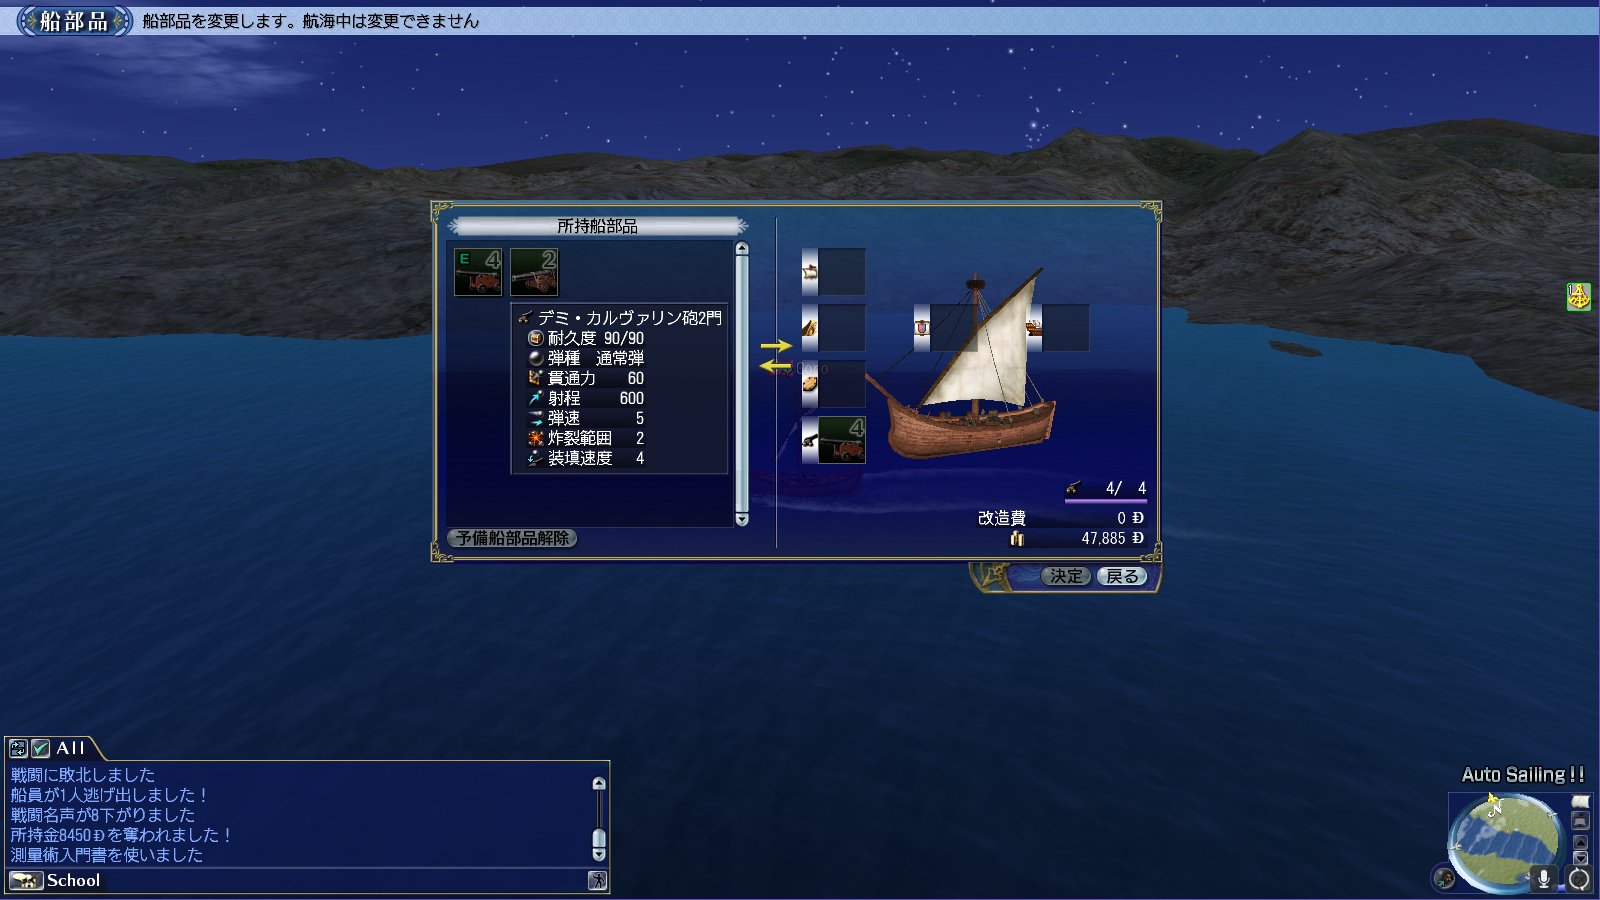Click the 決定 confirm button
1600x900 pixels.
pyautogui.click(x=1065, y=576)
